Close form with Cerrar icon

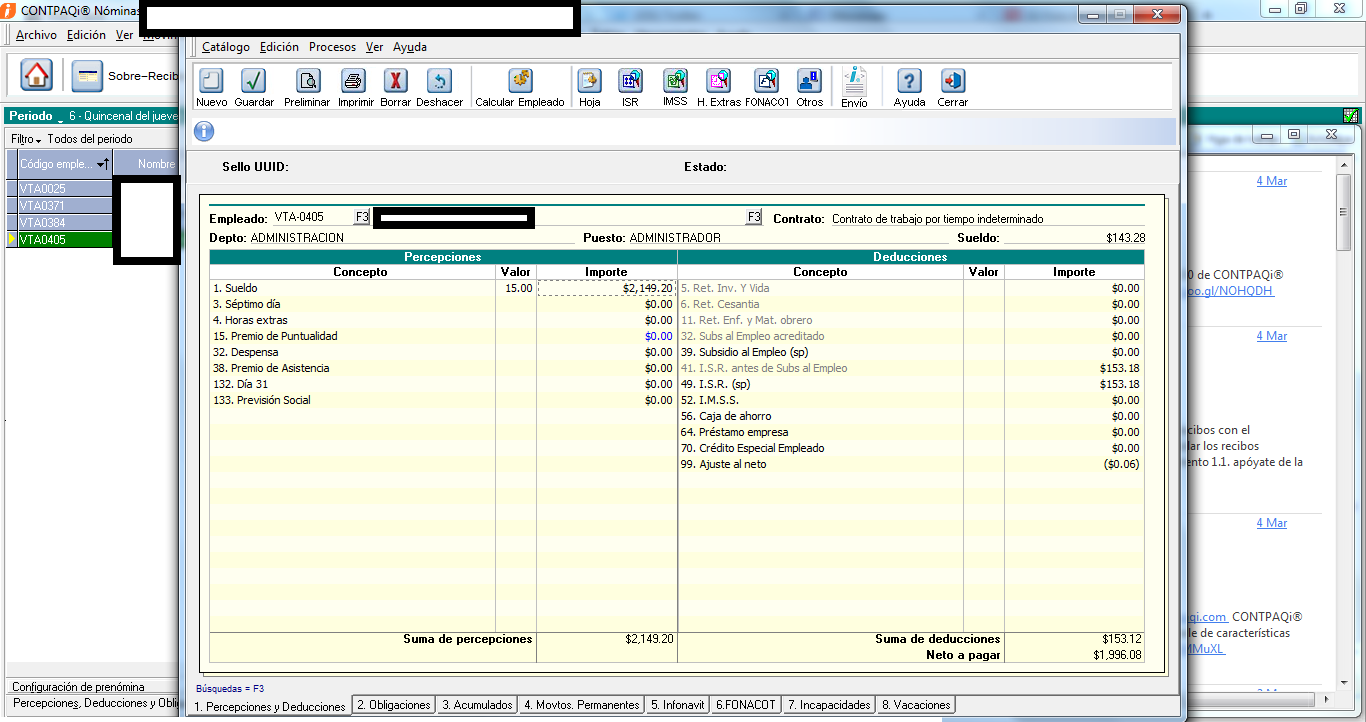click(x=952, y=81)
